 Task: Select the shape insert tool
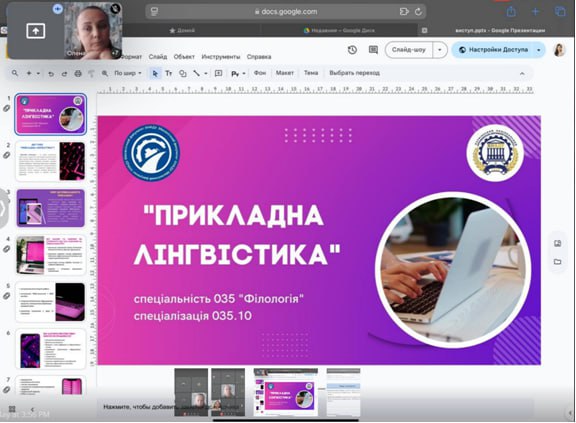click(183, 73)
